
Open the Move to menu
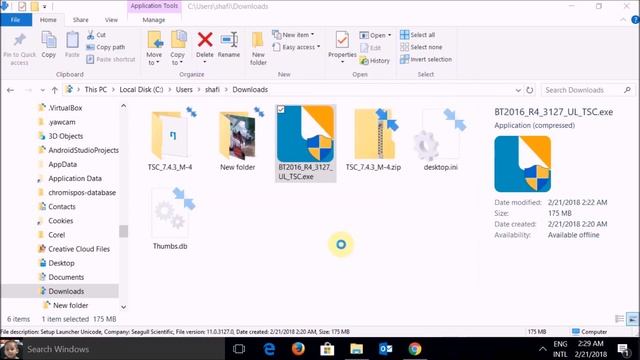point(154,48)
